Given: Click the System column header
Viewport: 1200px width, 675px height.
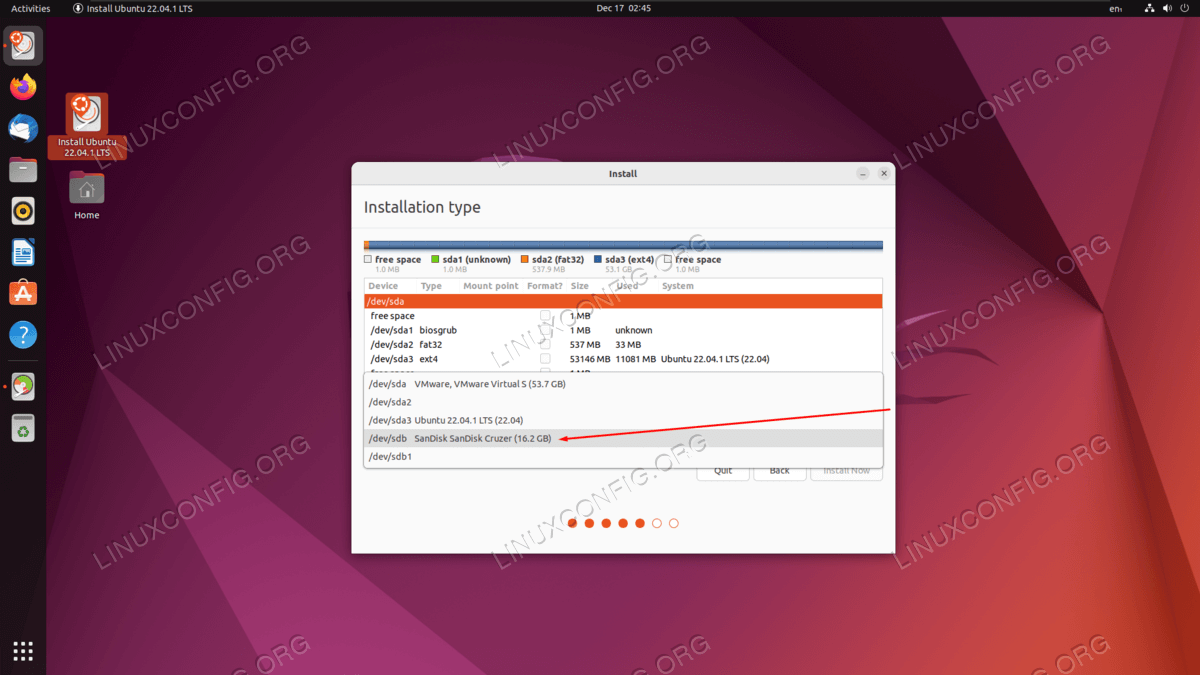Looking at the screenshot, I should [x=677, y=286].
